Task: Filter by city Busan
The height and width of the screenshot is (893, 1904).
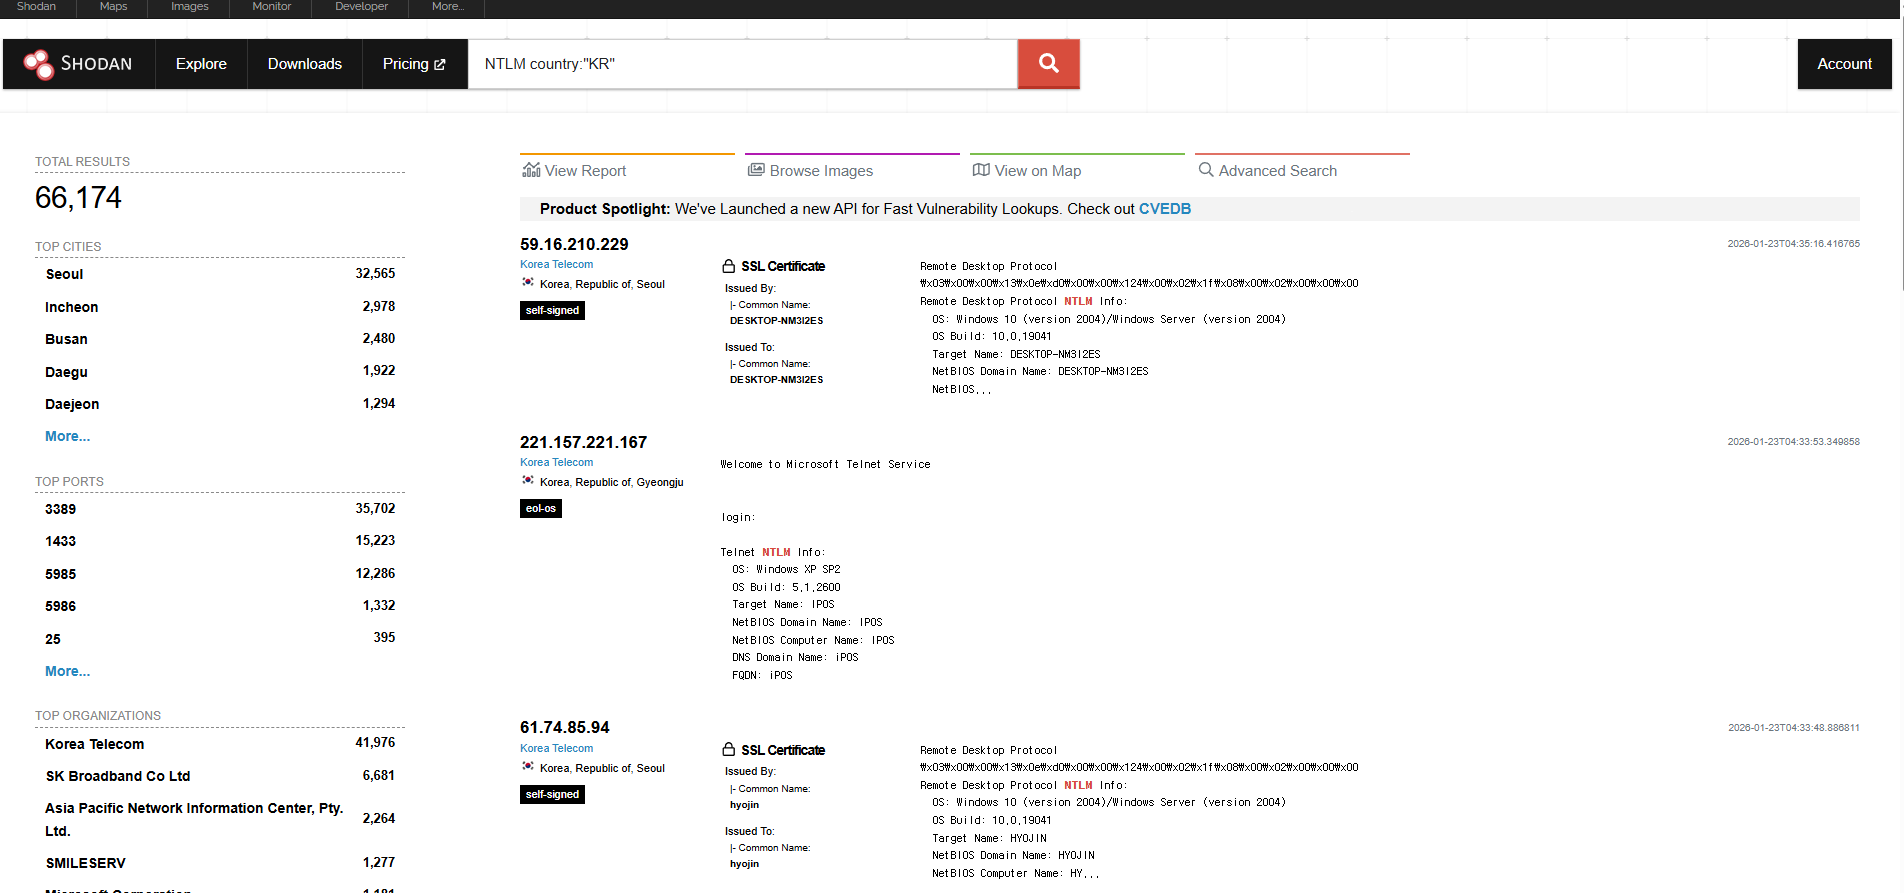Action: pos(66,339)
